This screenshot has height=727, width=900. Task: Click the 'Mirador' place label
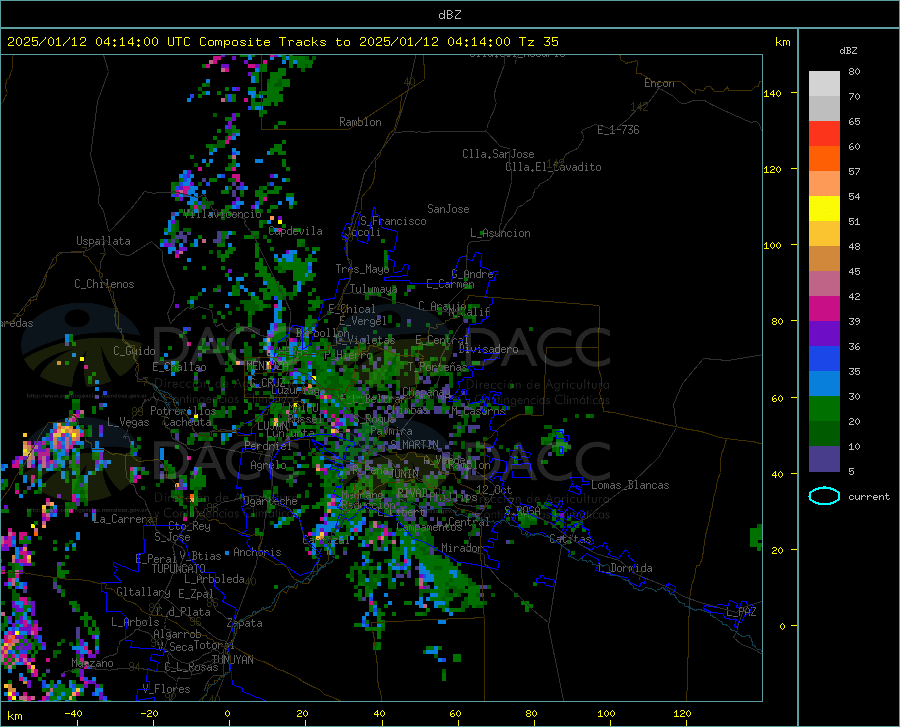pos(462,548)
